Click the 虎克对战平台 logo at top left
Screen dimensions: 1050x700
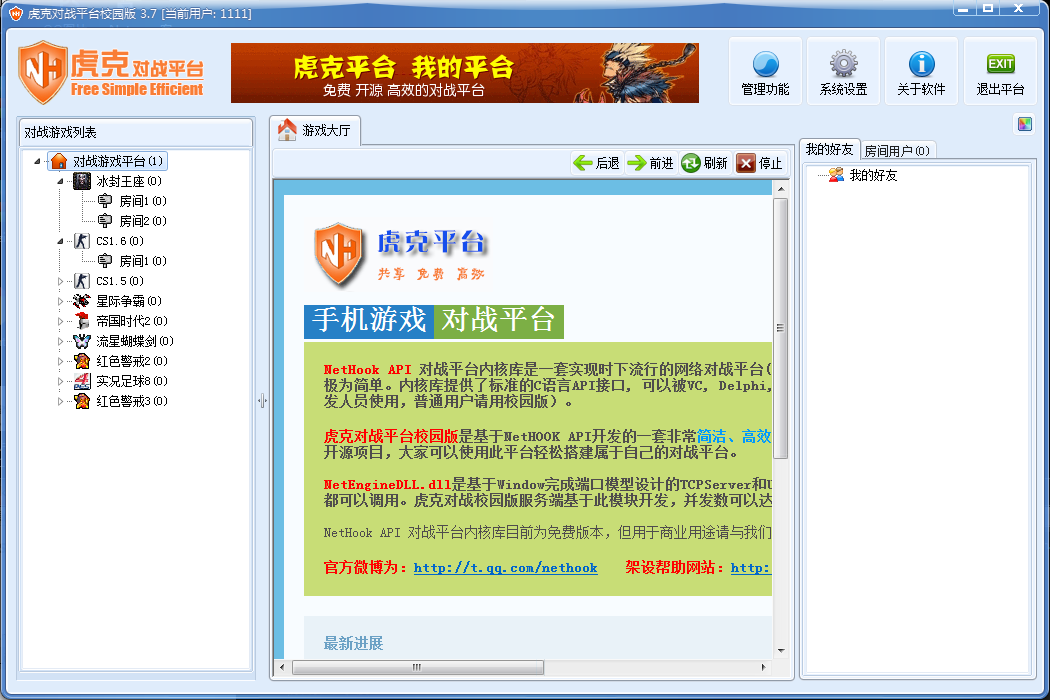pyautogui.click(x=111, y=72)
